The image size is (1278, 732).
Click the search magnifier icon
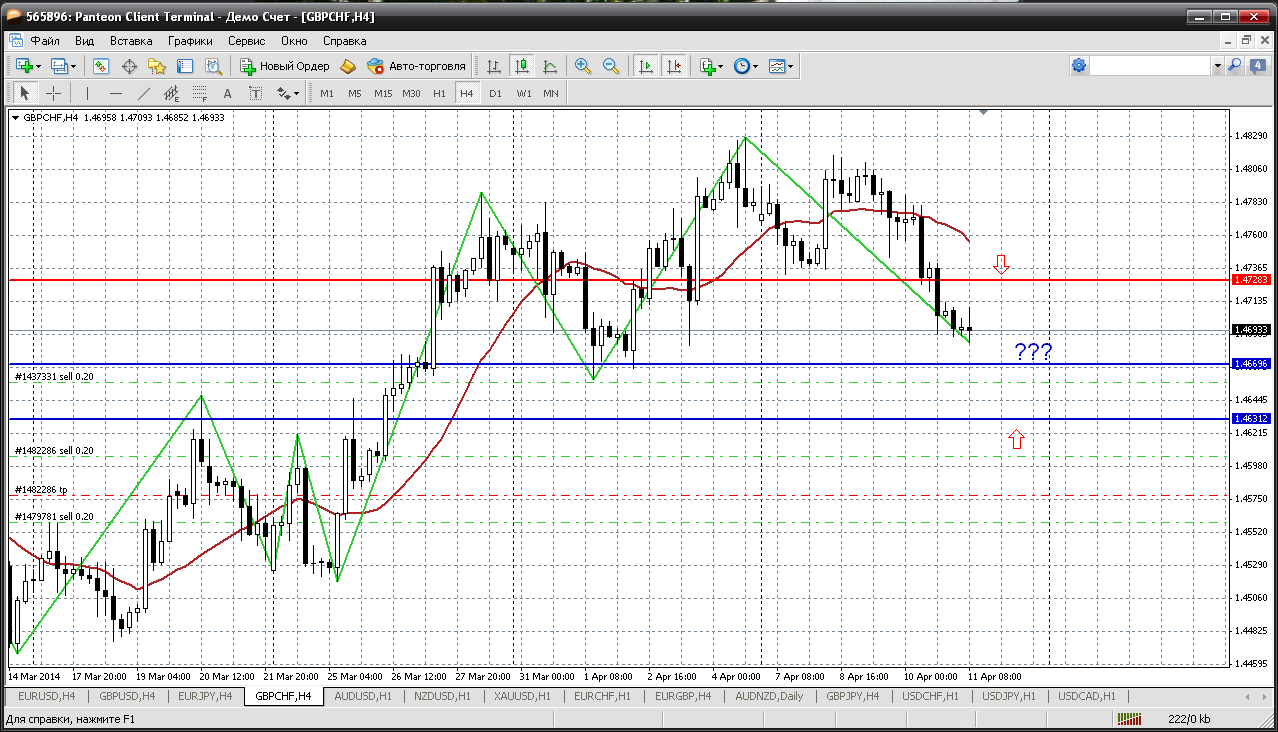coord(1235,65)
